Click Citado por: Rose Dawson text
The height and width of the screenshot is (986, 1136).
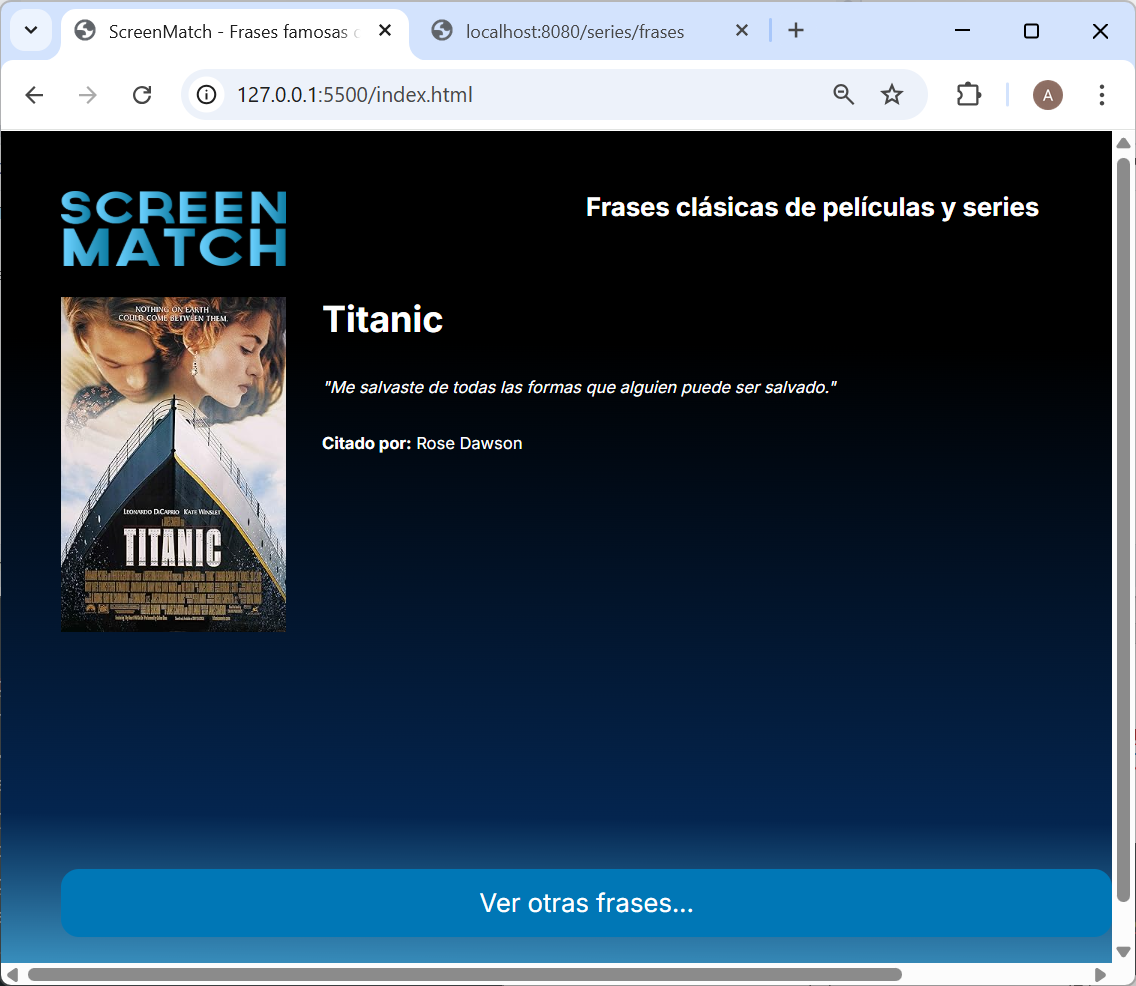422,443
